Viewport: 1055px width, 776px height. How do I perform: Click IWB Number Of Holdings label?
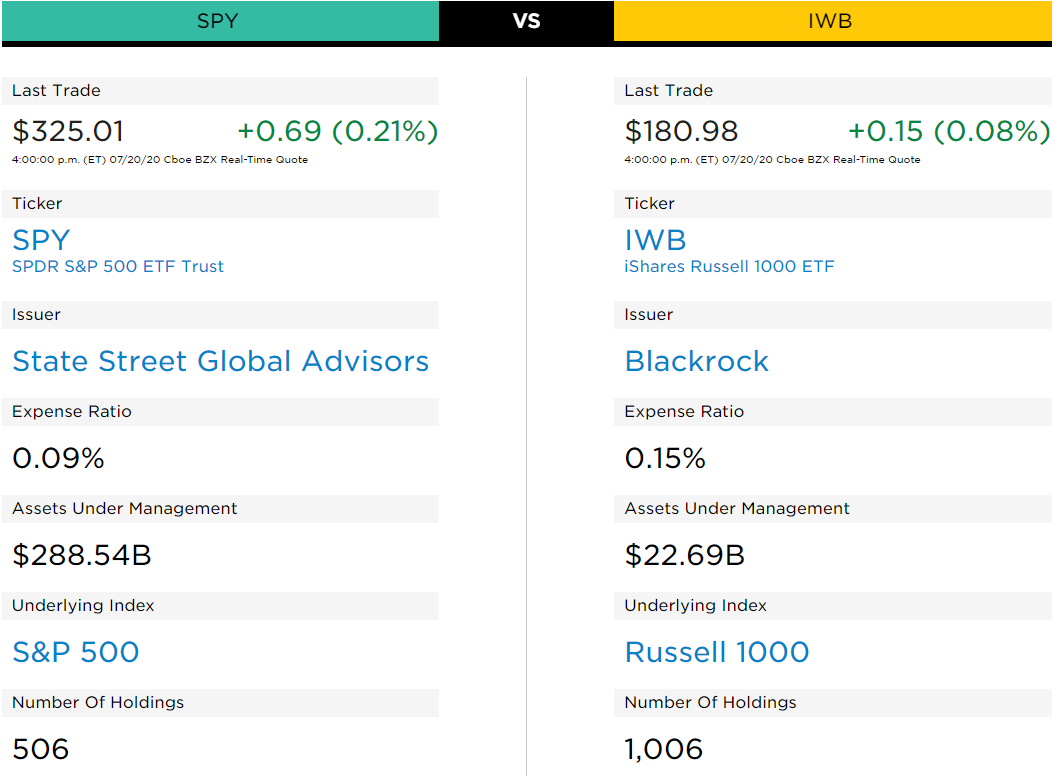pyautogui.click(x=711, y=703)
